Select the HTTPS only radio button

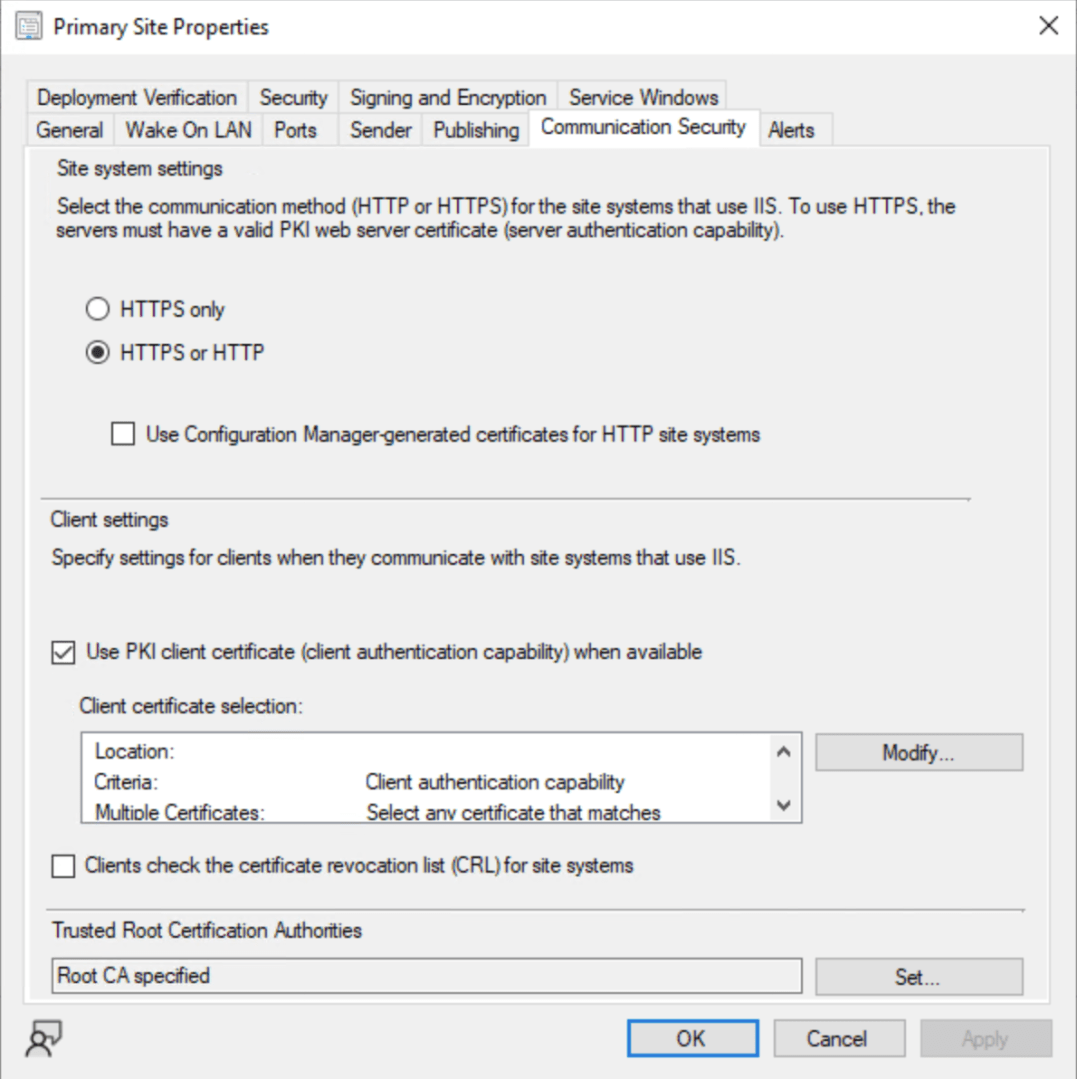pyautogui.click(x=97, y=310)
